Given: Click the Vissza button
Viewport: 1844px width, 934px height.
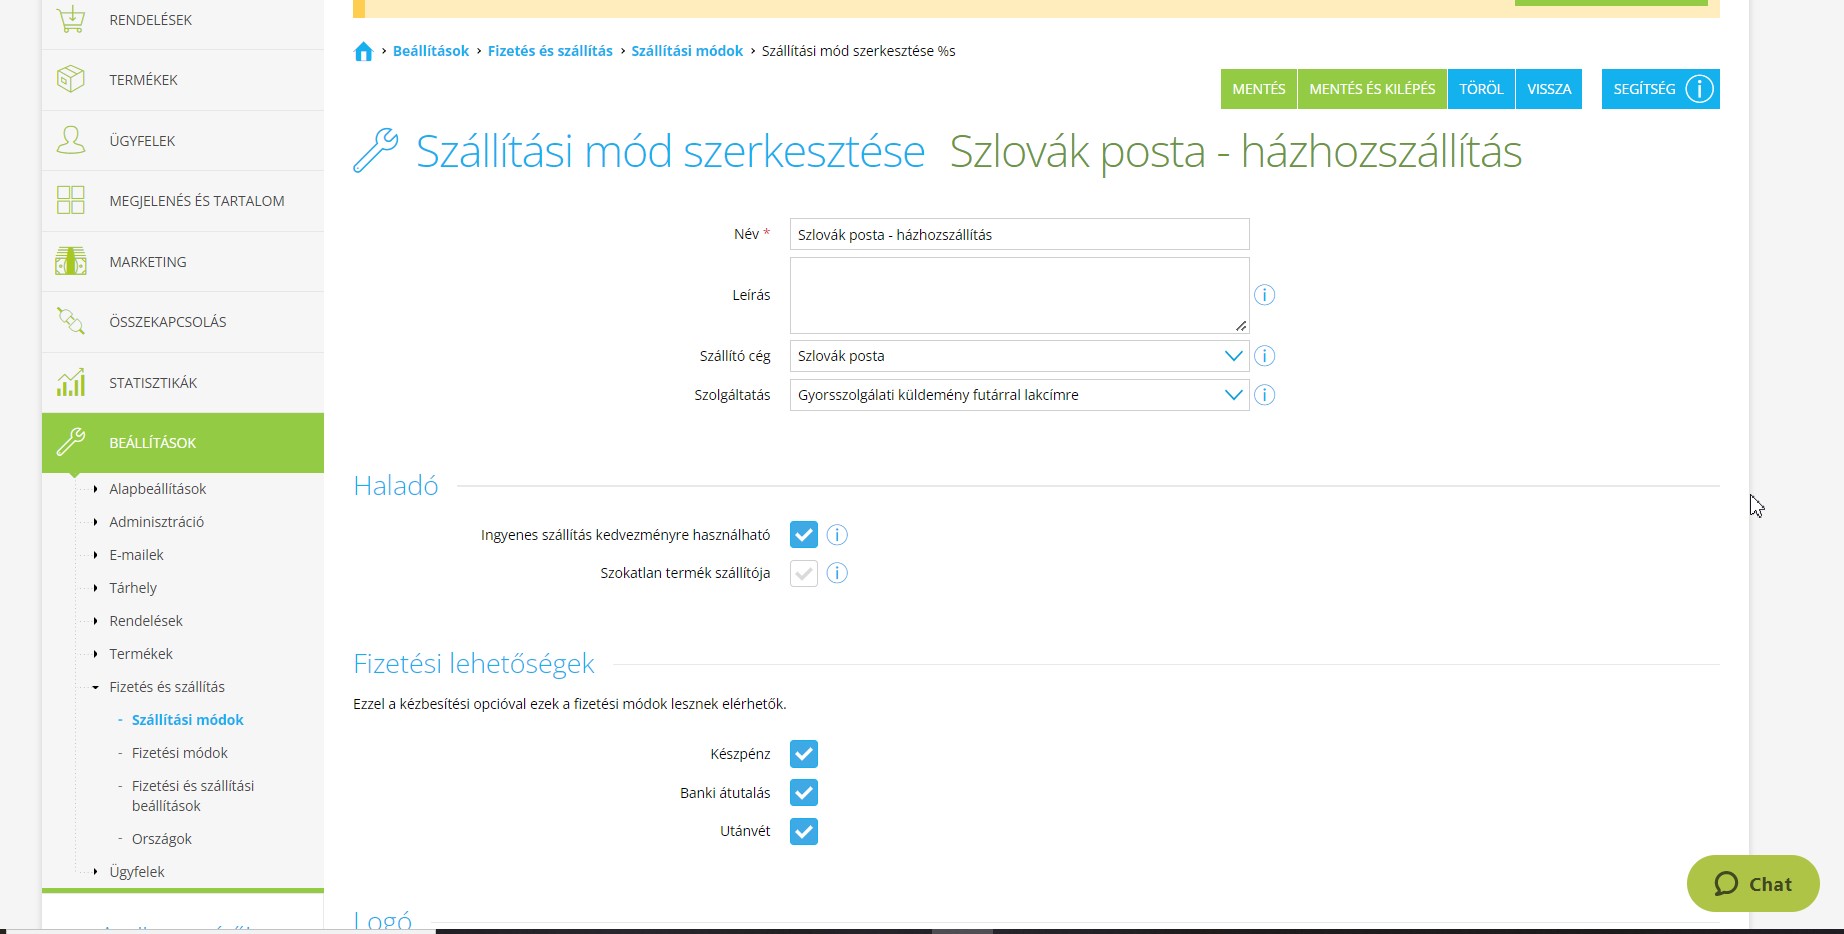Looking at the screenshot, I should tap(1549, 89).
